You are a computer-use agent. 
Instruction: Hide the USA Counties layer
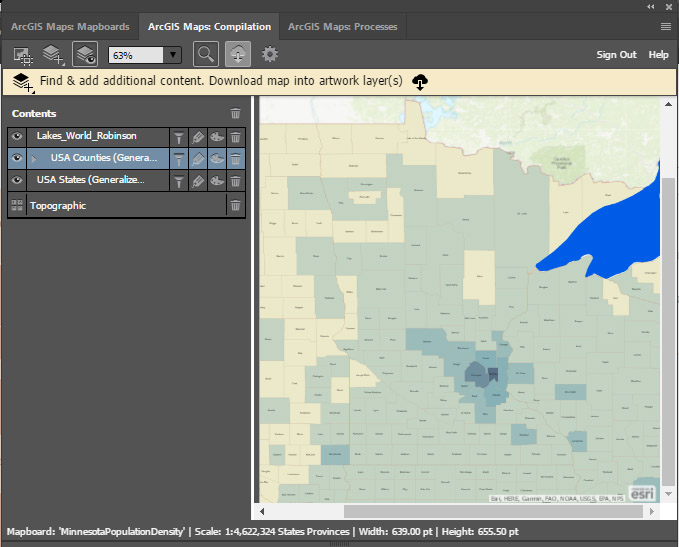click(x=17, y=158)
